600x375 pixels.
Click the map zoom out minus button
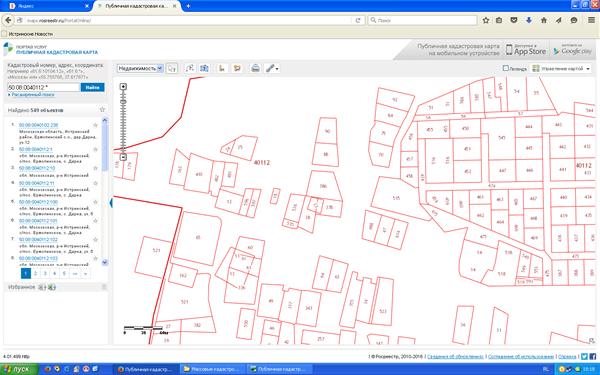123,157
